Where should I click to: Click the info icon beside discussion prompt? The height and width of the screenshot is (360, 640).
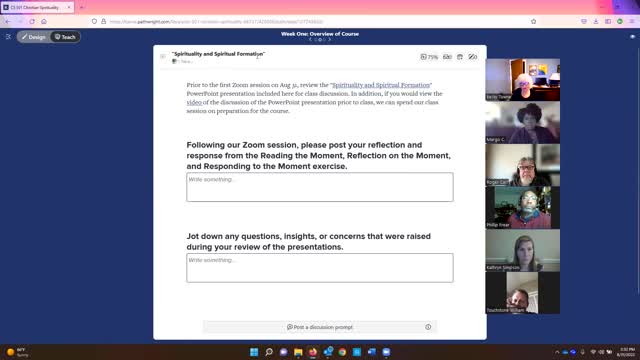(x=428, y=327)
